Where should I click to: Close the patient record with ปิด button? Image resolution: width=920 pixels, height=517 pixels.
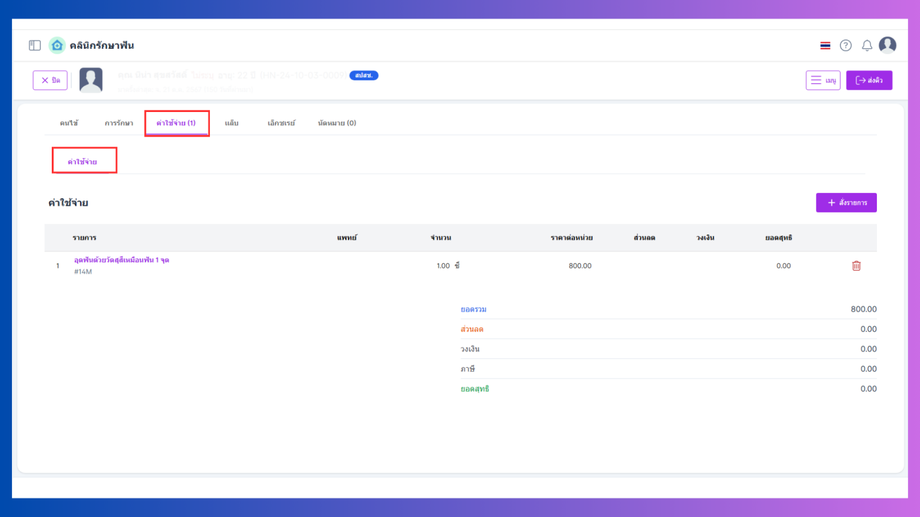[x=50, y=80]
